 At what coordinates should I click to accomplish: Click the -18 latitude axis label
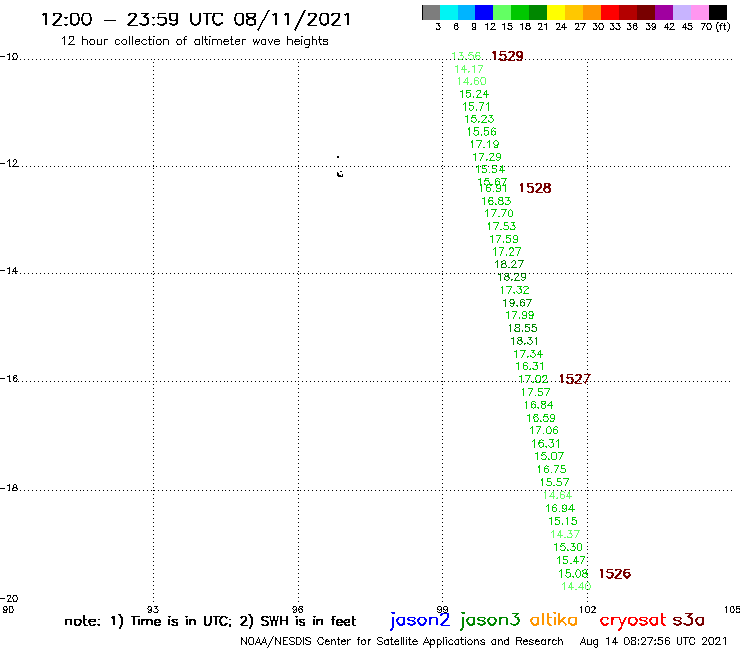tap(9, 488)
